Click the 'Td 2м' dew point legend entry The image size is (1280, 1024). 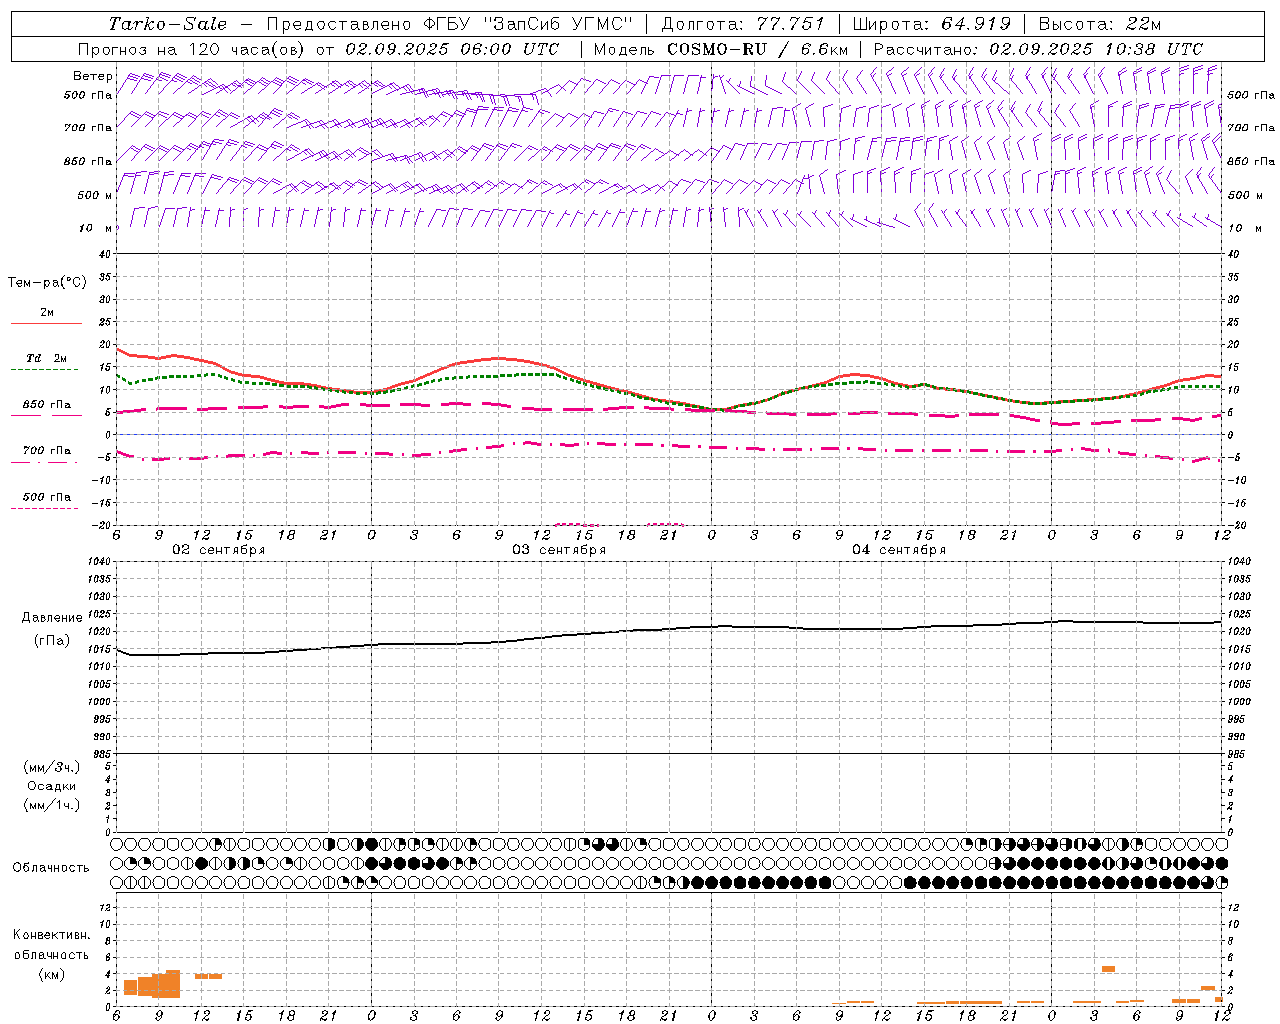coord(47,358)
